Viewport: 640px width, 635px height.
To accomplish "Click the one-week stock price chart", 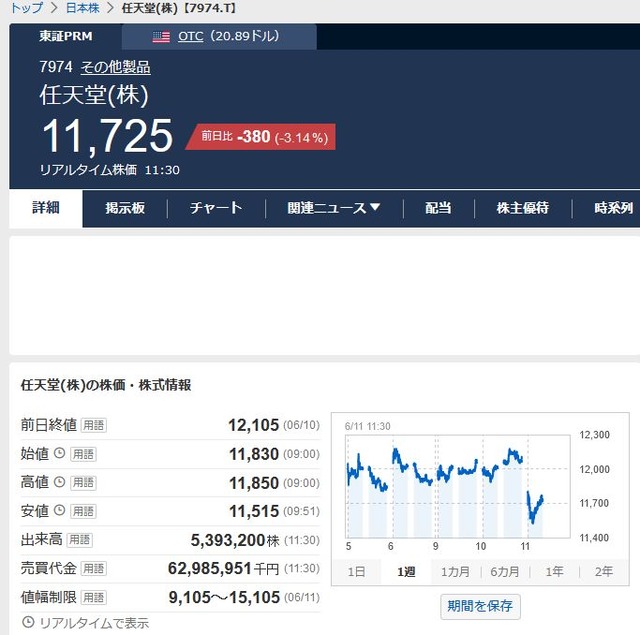I will click(458, 487).
